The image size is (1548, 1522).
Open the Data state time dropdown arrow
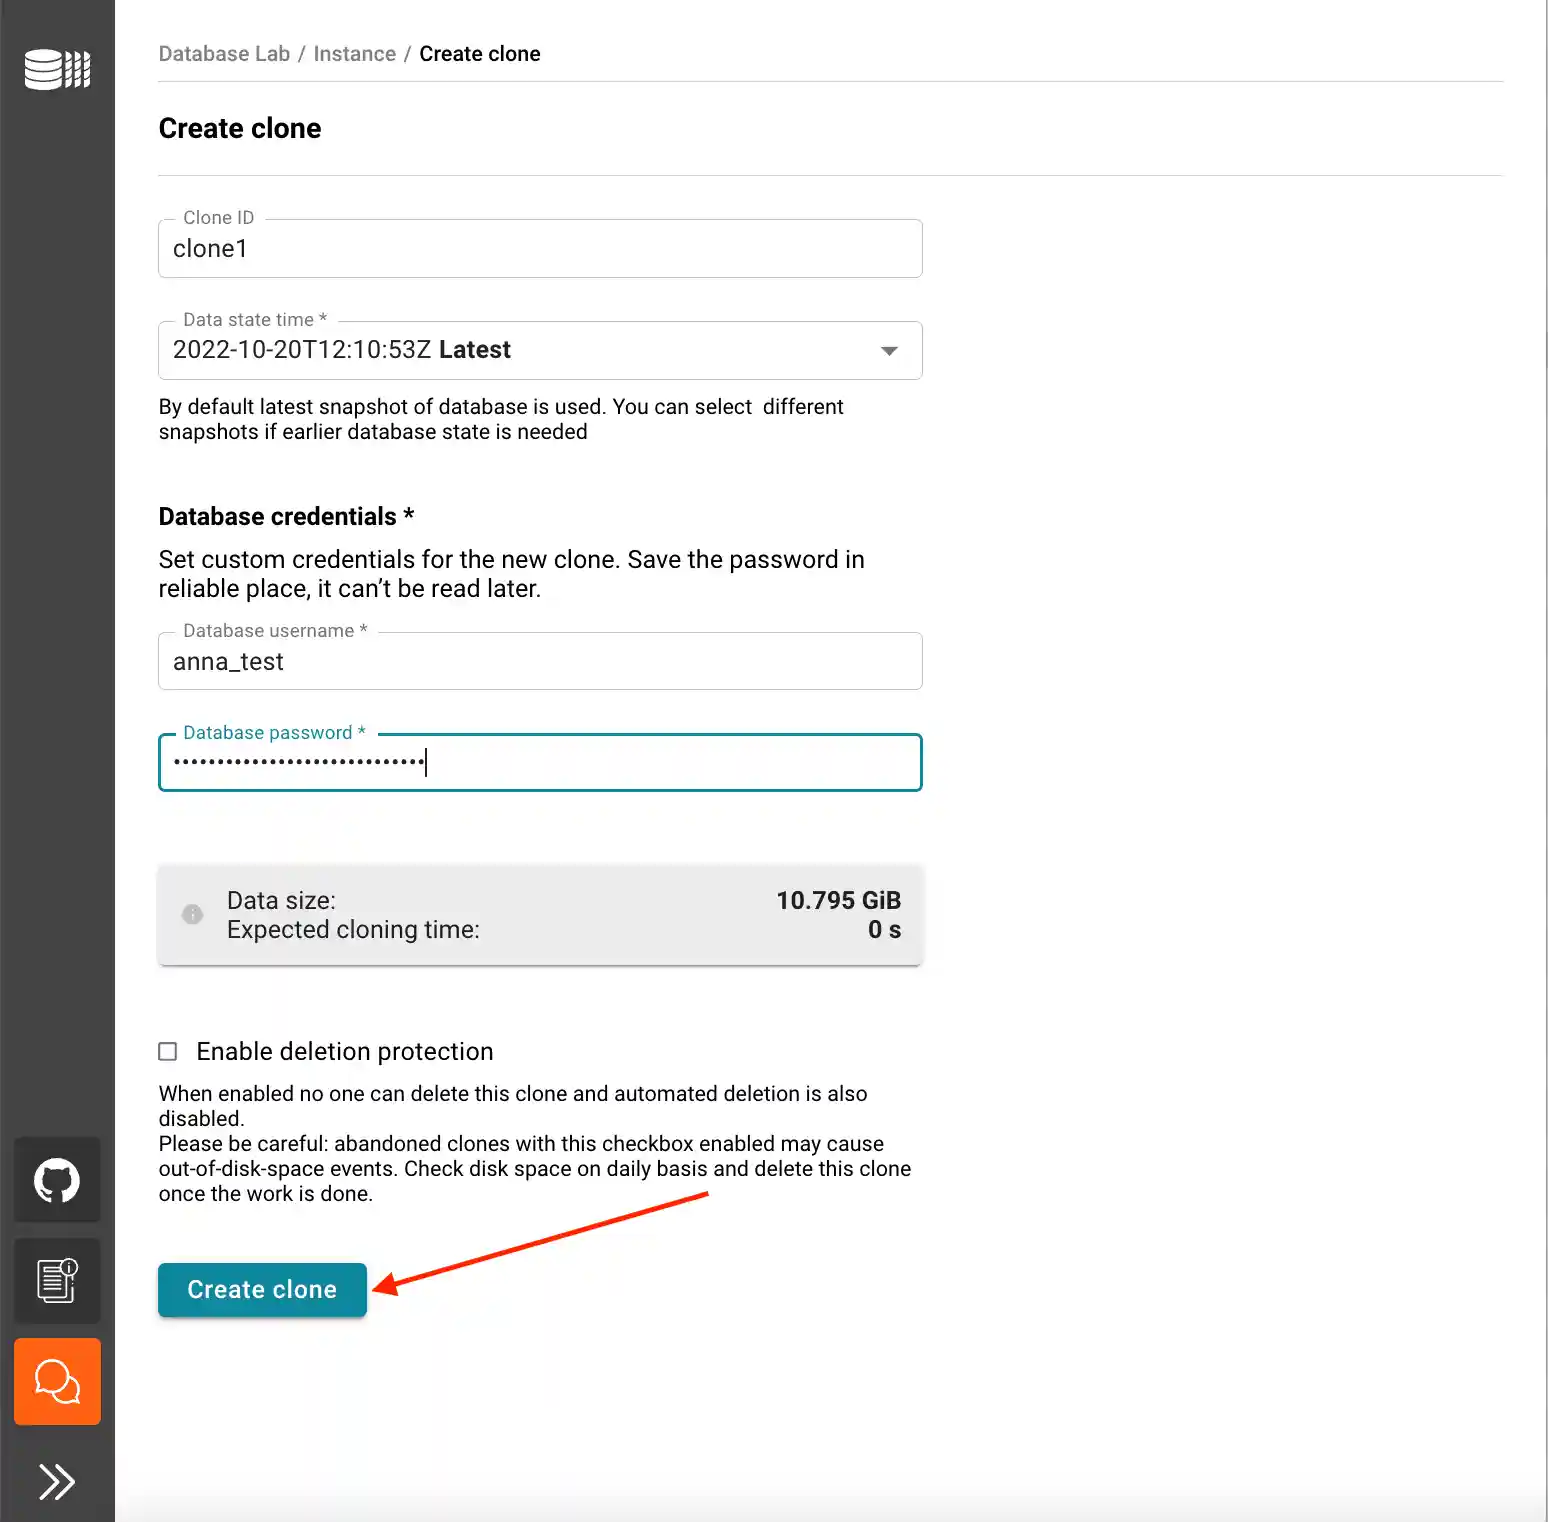[x=888, y=350]
